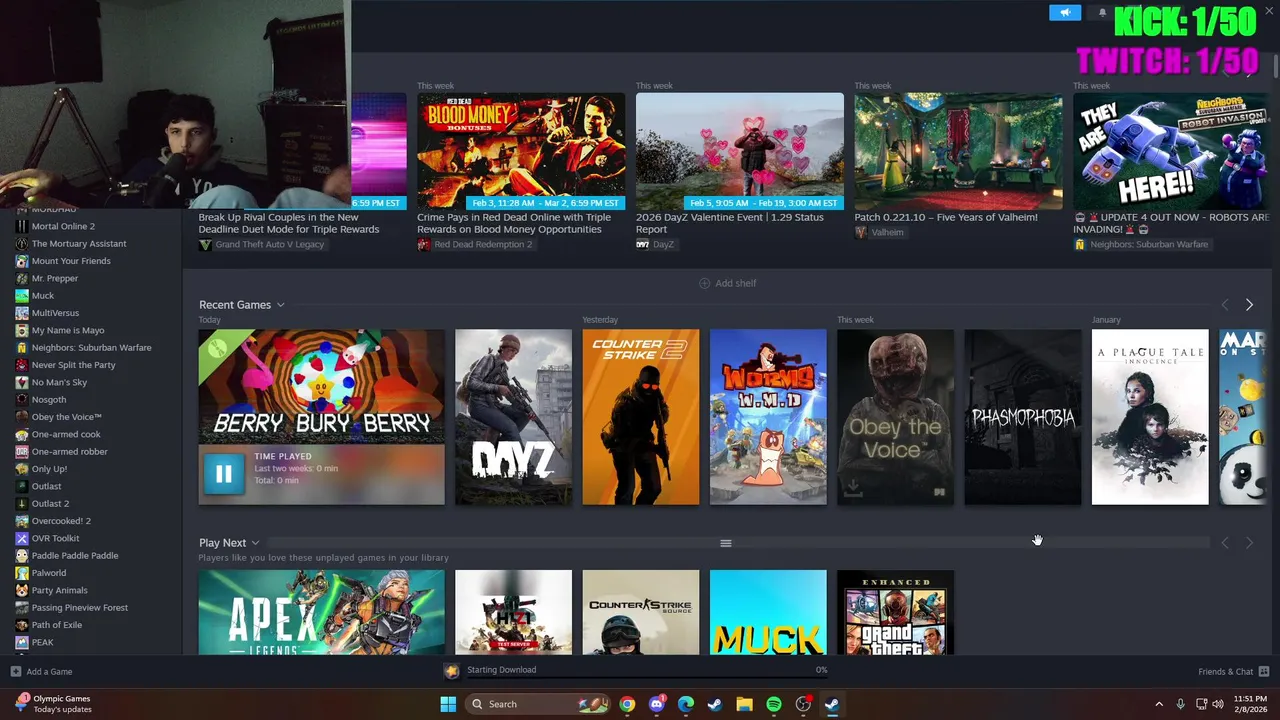Open Muck cover in Play Next shelf
1280x720 pixels.
[768, 612]
